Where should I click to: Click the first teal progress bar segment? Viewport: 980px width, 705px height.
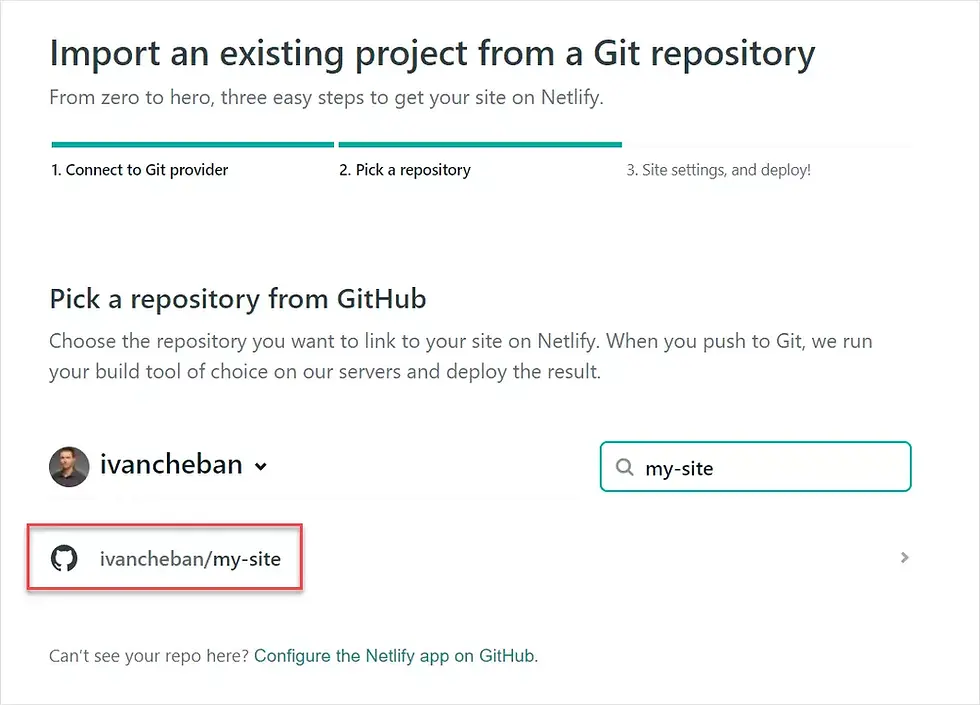192,144
